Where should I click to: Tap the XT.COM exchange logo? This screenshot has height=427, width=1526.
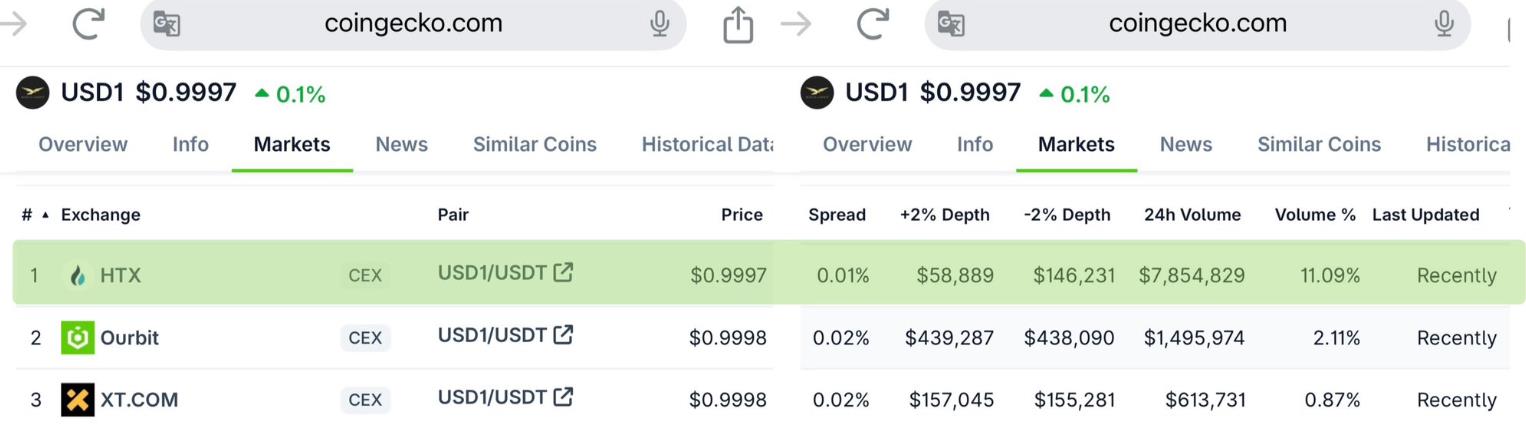77,400
